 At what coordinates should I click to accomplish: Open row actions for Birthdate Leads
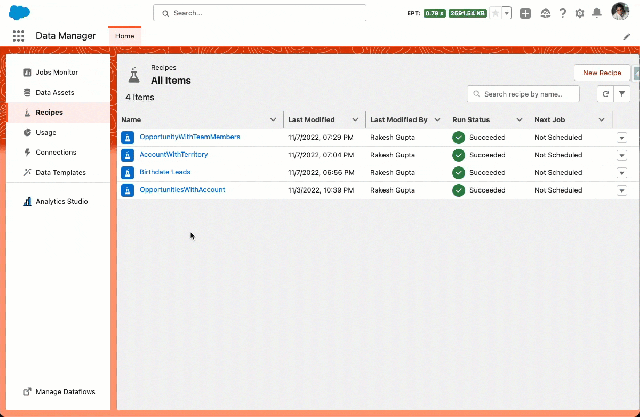622,173
